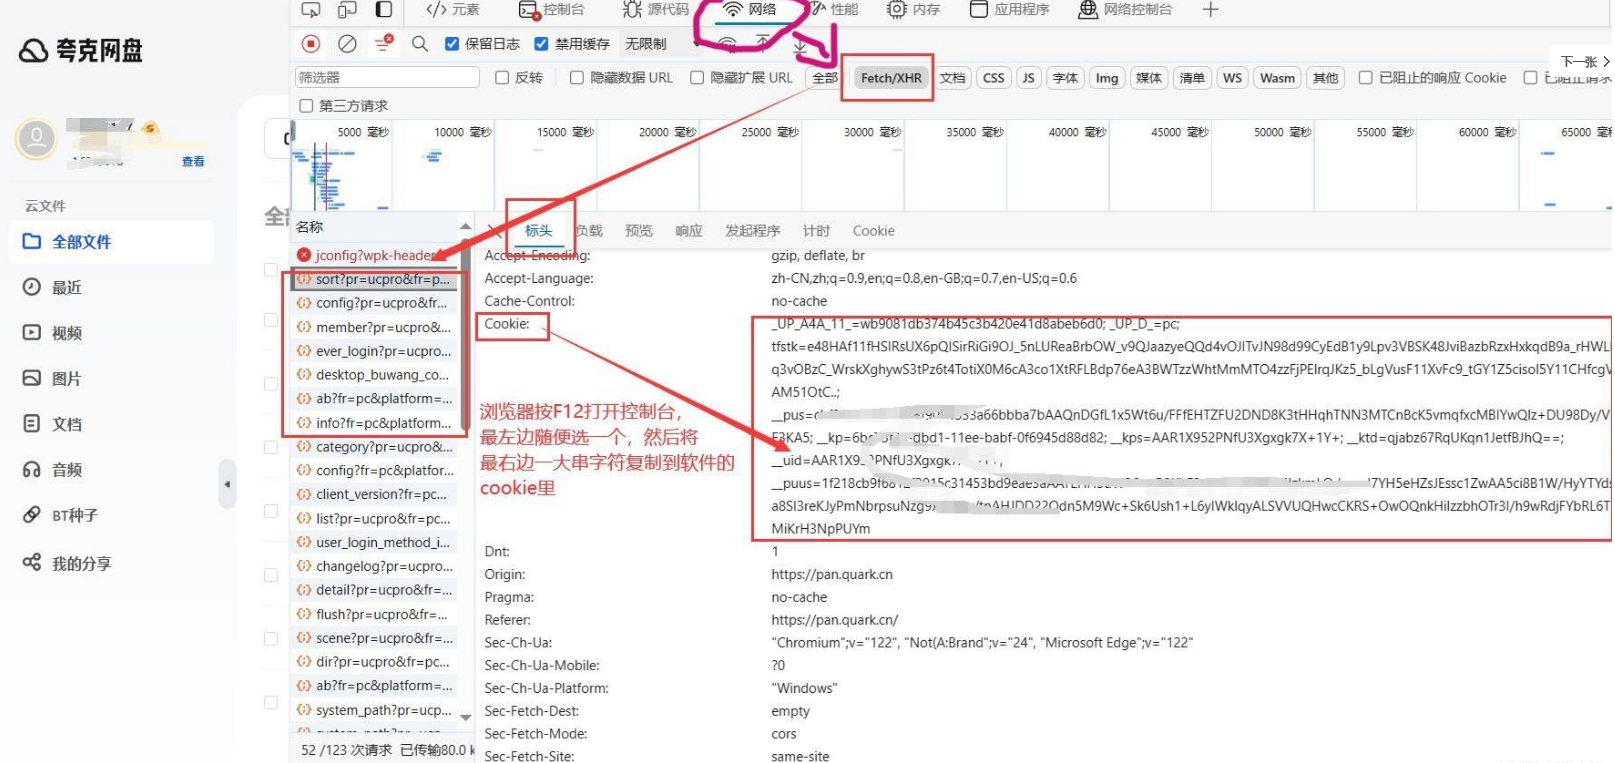Click the red record network log button

[x=311, y=43]
